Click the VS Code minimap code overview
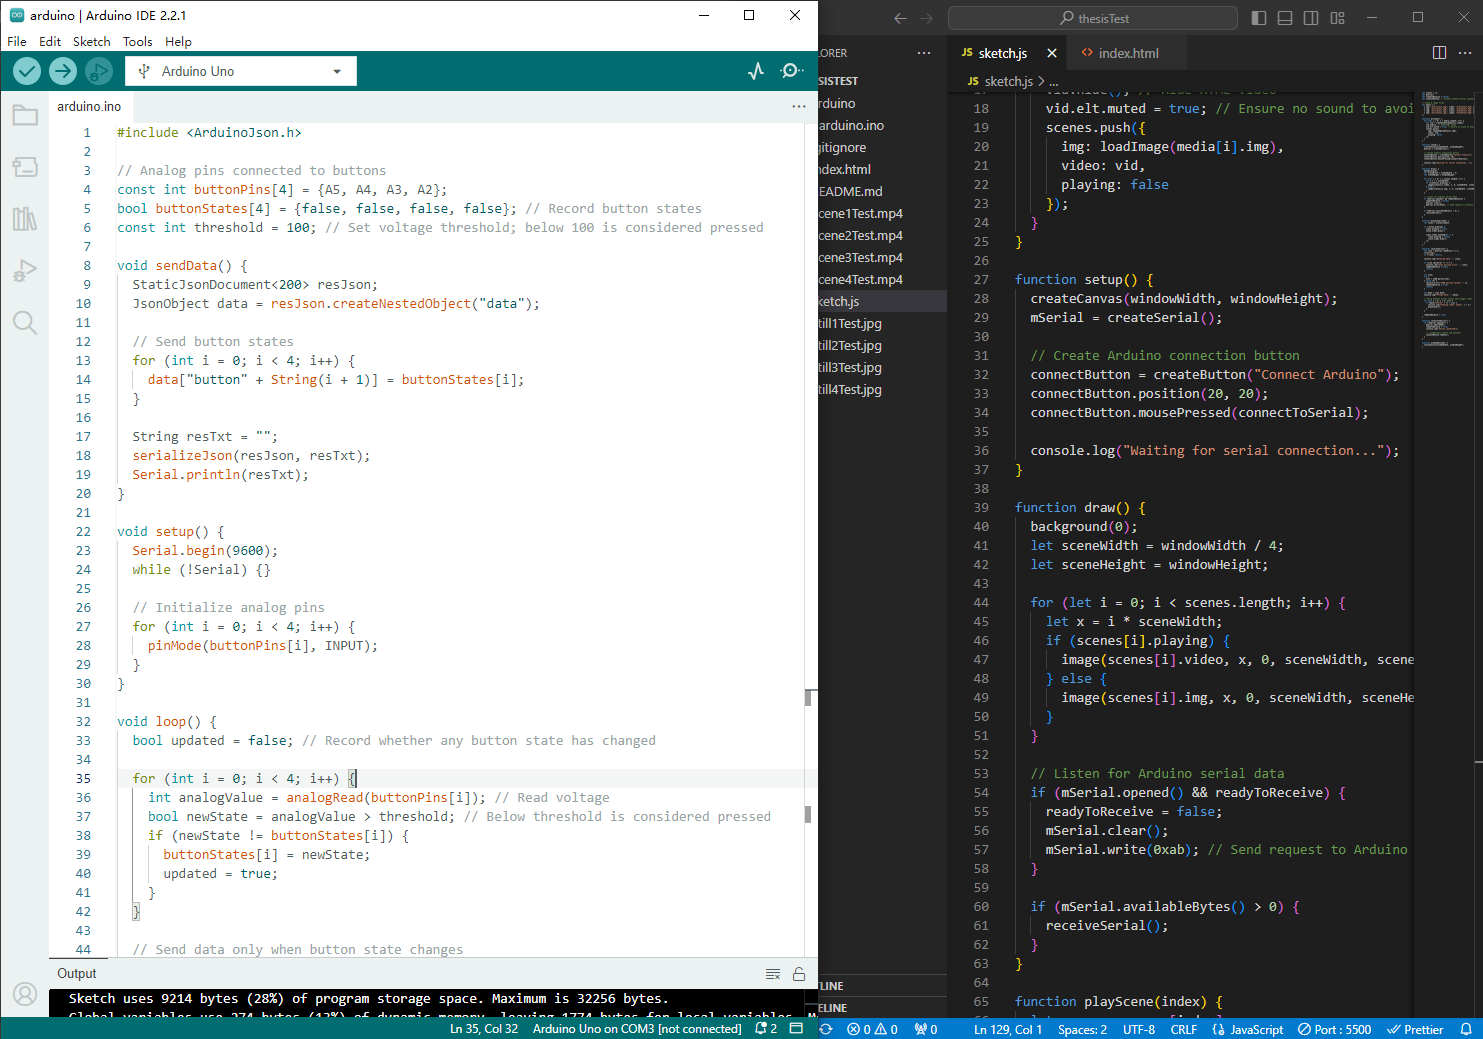The height and width of the screenshot is (1039, 1483). (x=1448, y=219)
